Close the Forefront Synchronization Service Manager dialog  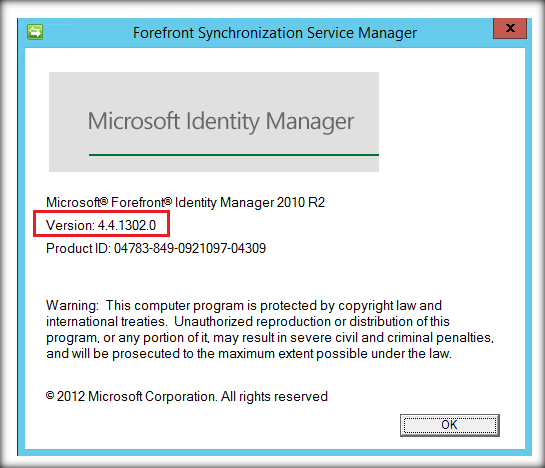(510, 28)
